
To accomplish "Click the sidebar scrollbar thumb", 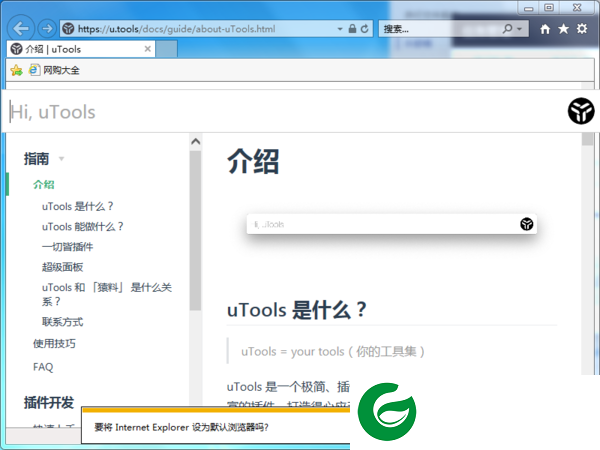I will (196, 230).
